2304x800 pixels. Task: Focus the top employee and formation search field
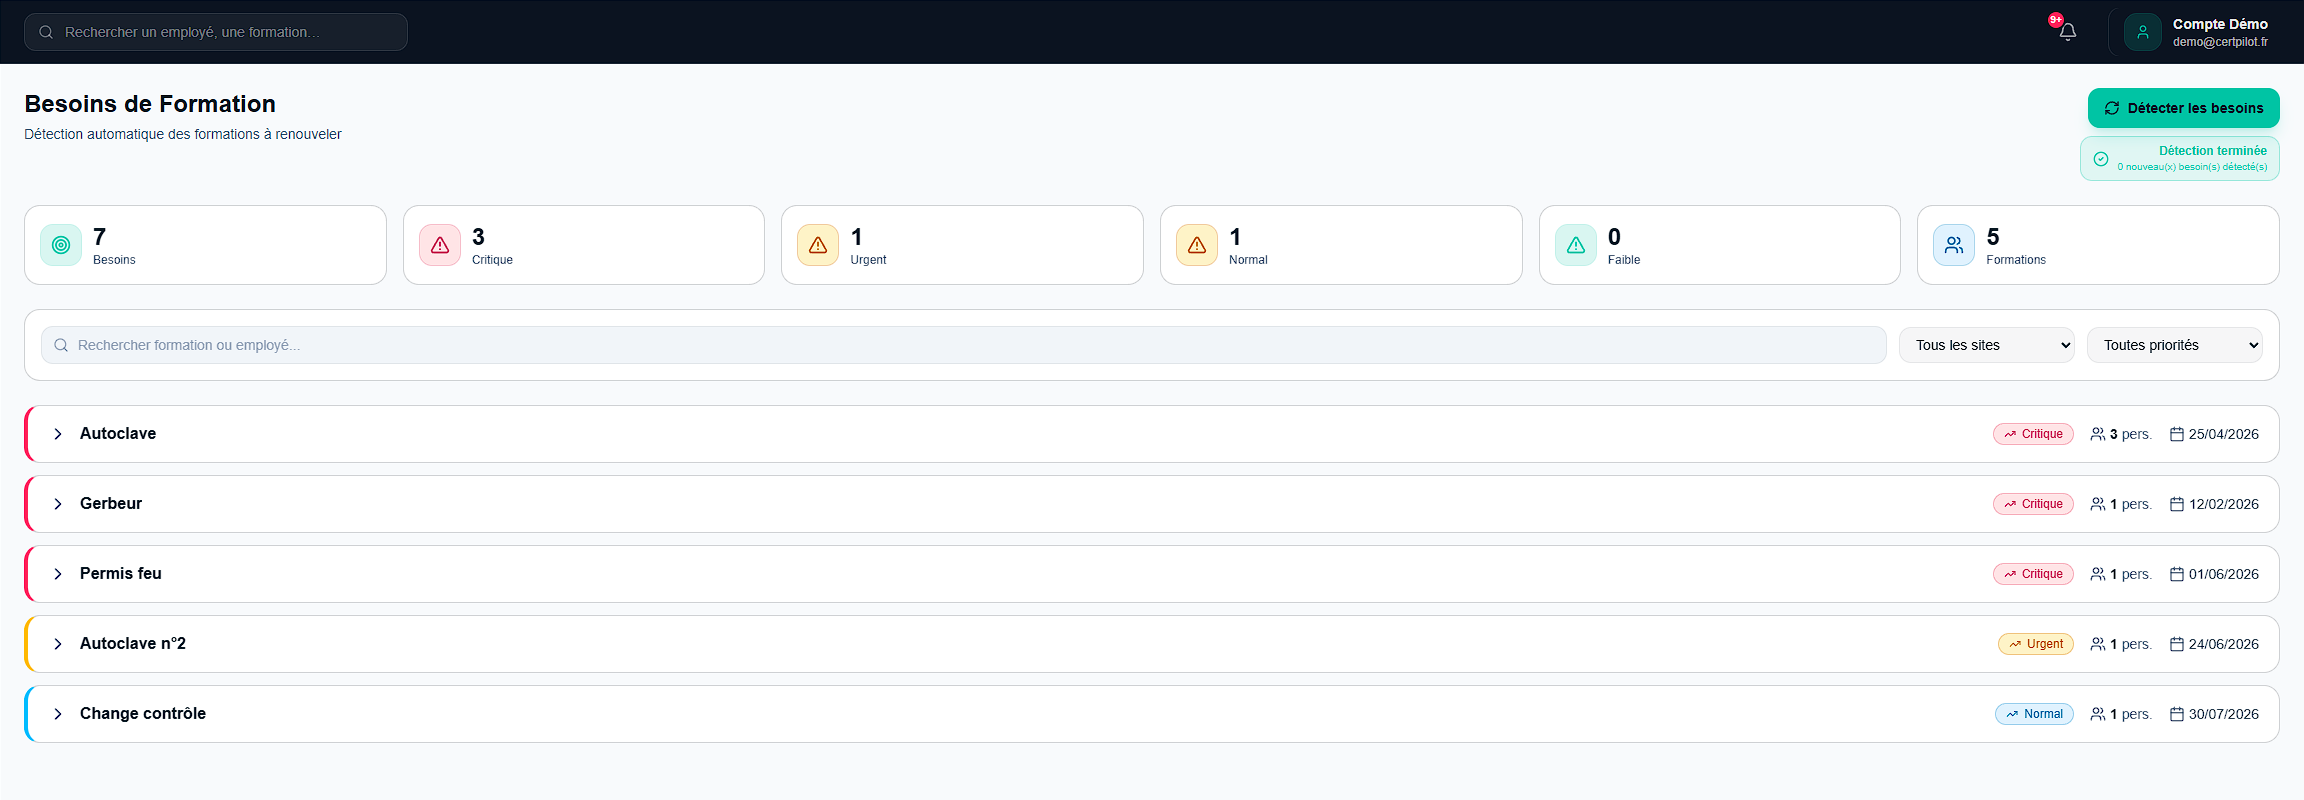coord(216,32)
